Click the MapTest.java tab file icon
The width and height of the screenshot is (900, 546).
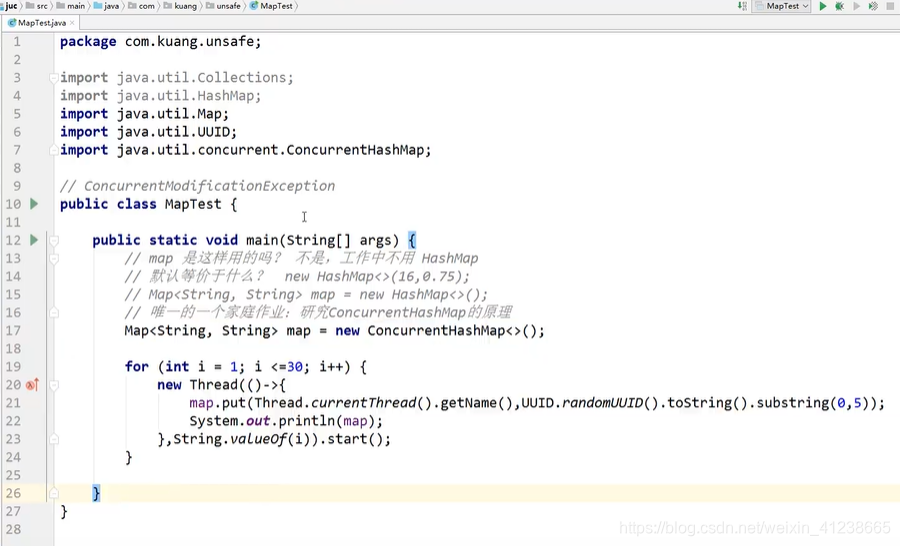11,23
